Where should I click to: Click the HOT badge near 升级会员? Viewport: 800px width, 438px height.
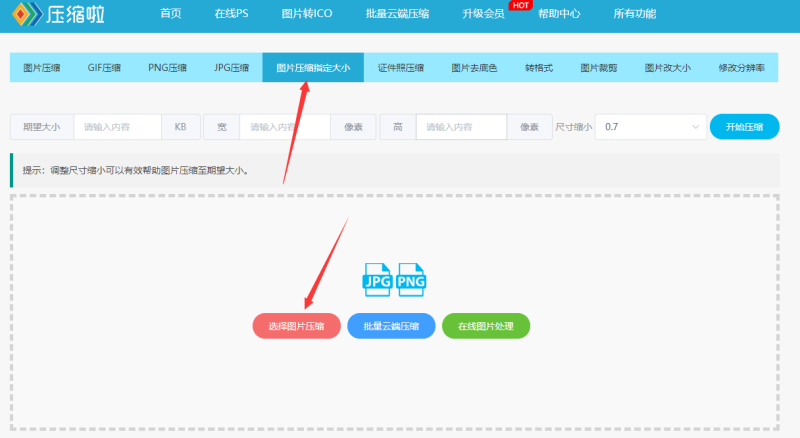tap(520, 6)
